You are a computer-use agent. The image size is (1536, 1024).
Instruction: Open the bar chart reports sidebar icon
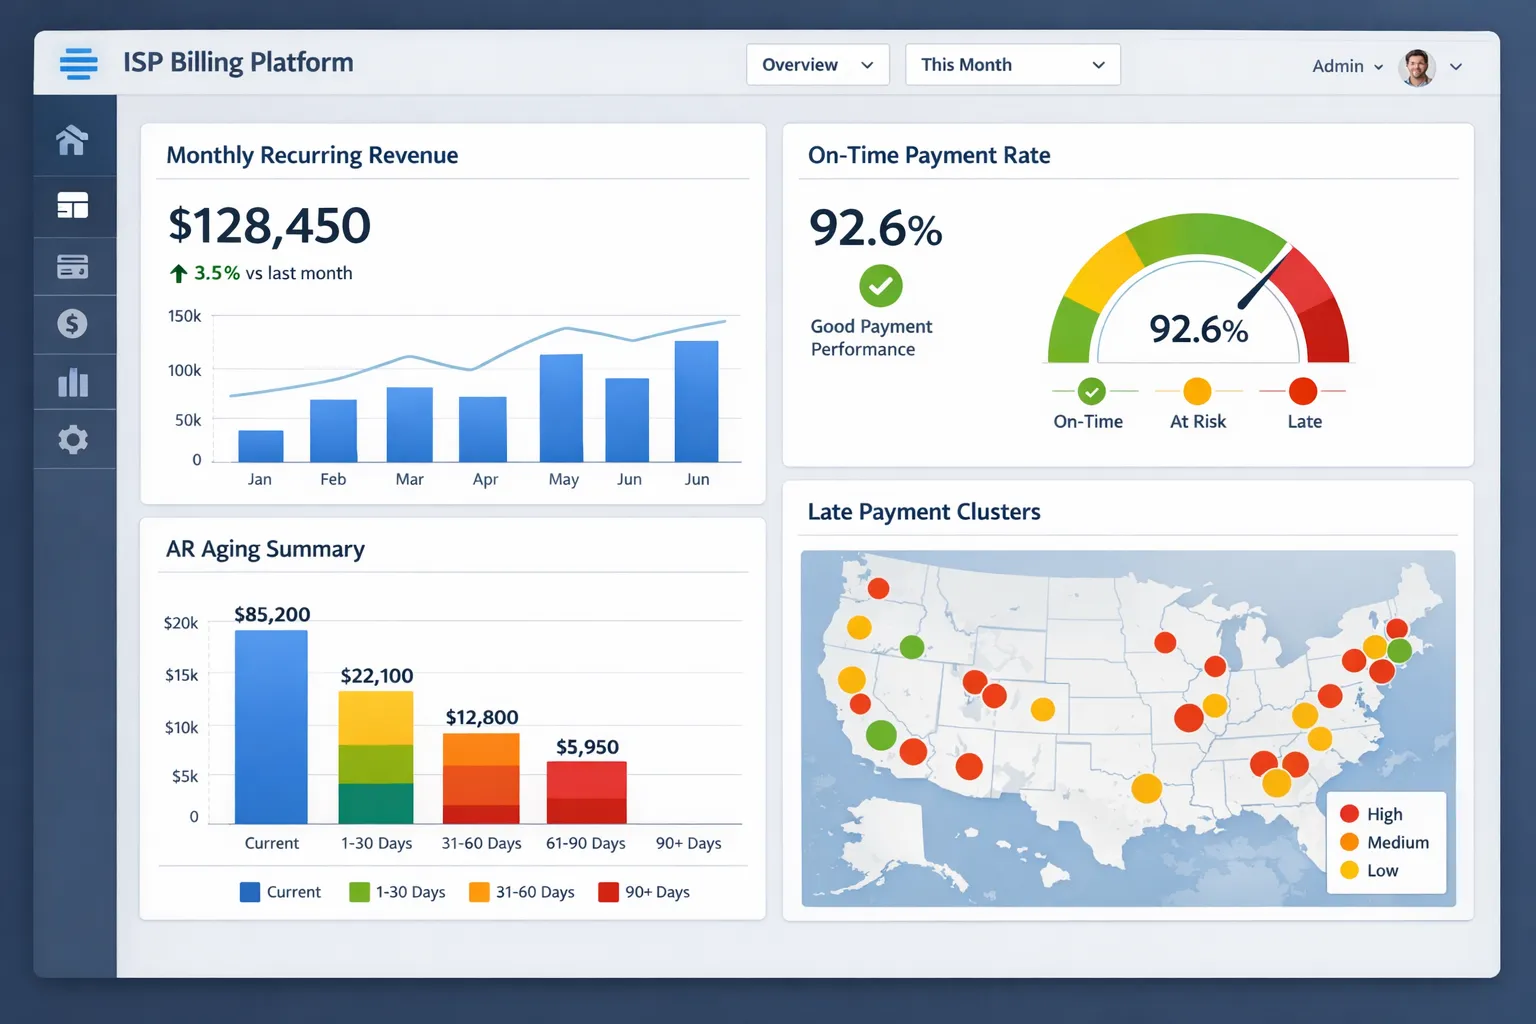(72, 382)
